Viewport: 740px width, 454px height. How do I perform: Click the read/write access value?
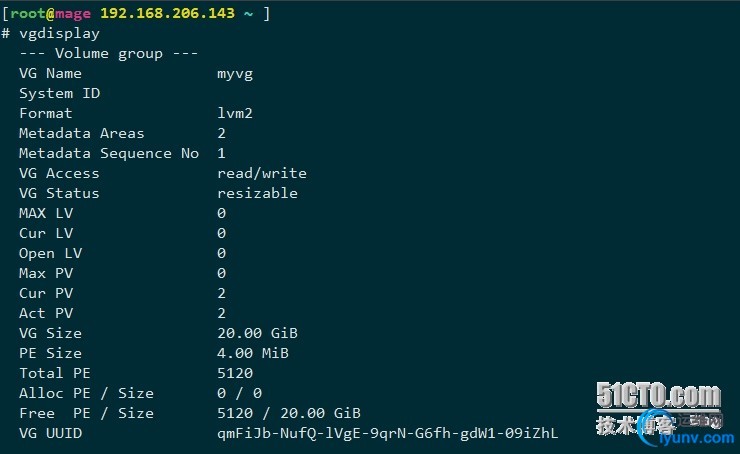[x=262, y=173]
